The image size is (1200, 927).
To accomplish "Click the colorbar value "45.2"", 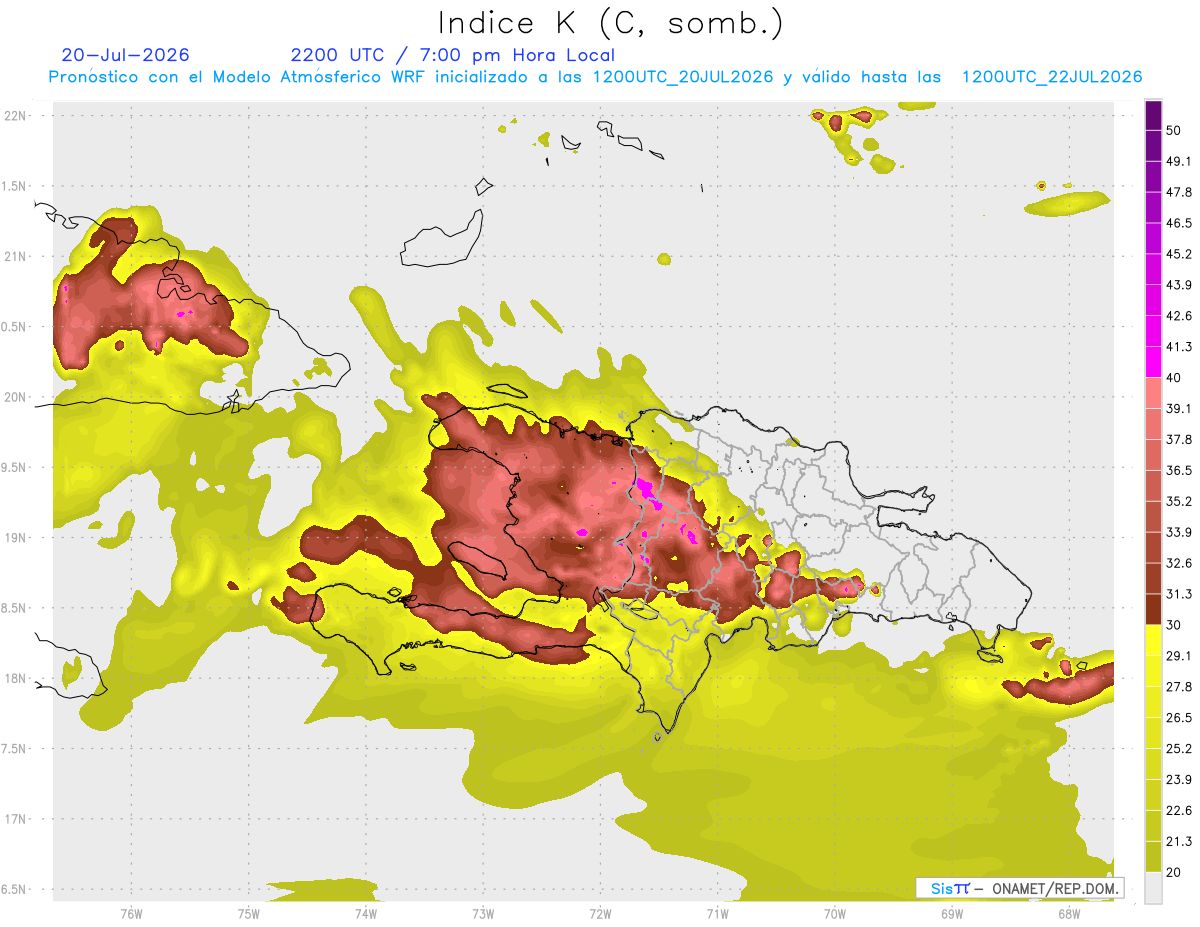I will tap(1179, 255).
